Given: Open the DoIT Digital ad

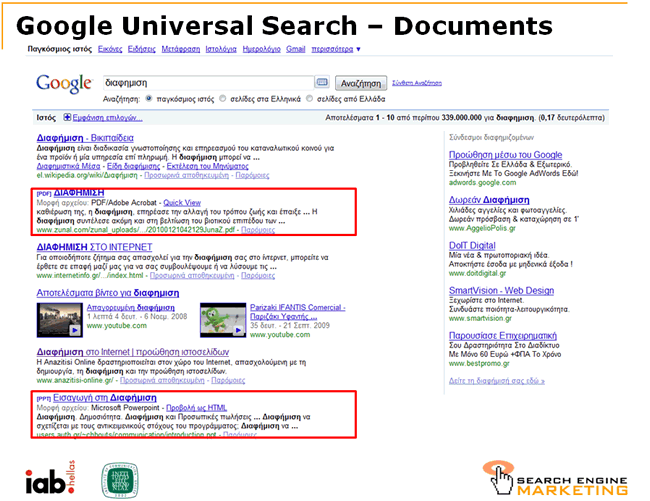Looking at the screenshot, I should click(472, 245).
